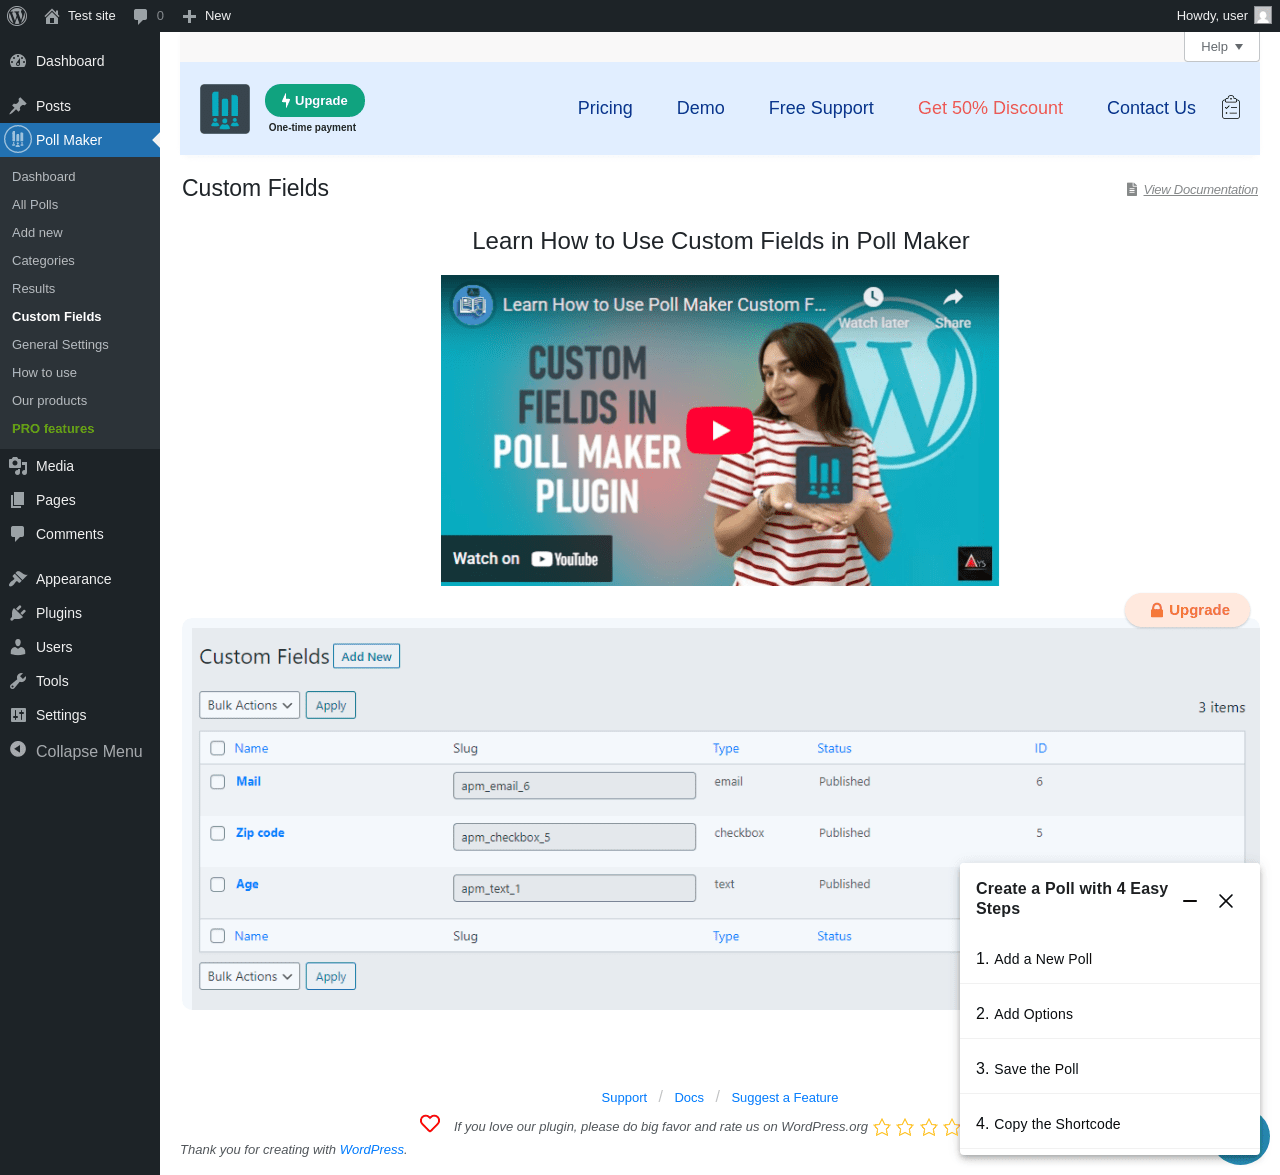Open Results submenu item
The height and width of the screenshot is (1175, 1280).
point(34,288)
